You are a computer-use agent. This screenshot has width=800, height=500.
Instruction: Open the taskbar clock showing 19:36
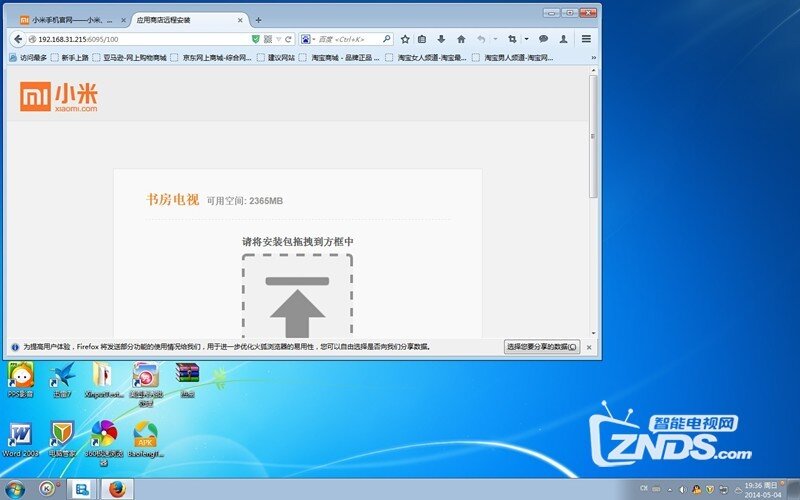(x=763, y=490)
